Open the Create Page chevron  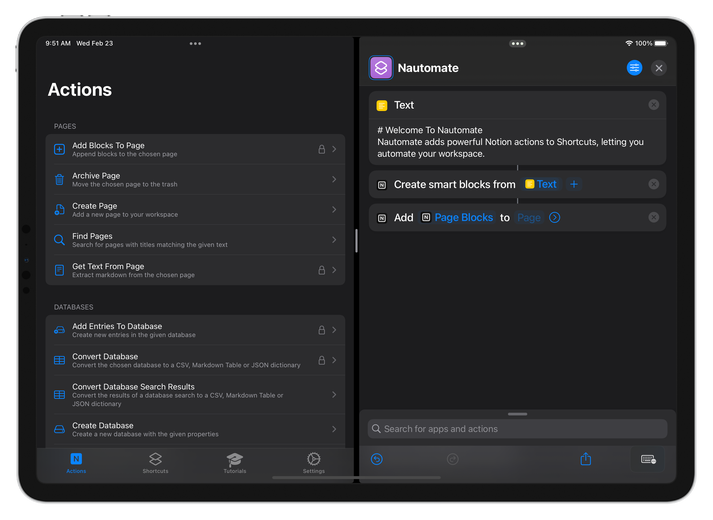click(334, 210)
